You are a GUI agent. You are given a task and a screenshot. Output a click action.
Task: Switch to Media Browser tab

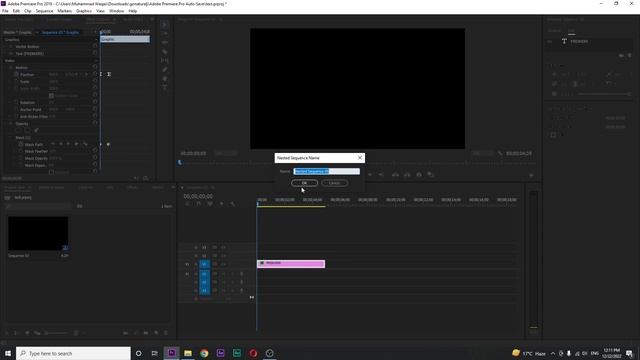click(51, 187)
